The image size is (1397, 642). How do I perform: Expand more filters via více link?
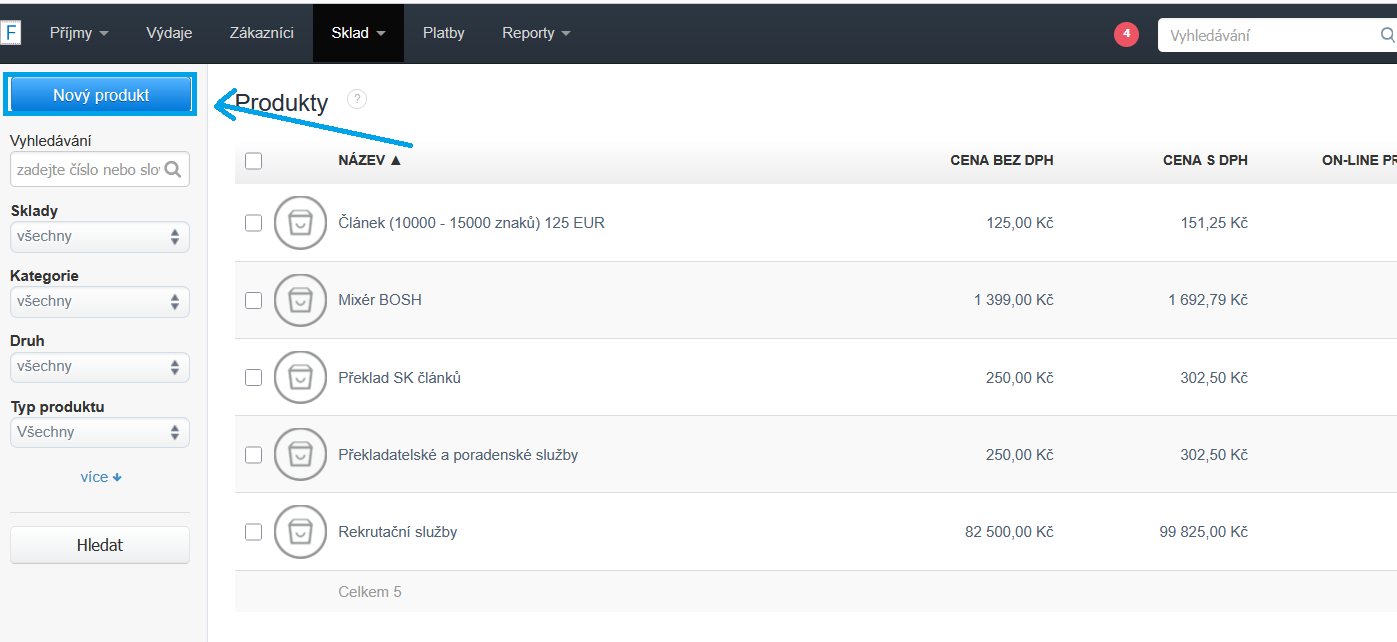[x=101, y=477]
